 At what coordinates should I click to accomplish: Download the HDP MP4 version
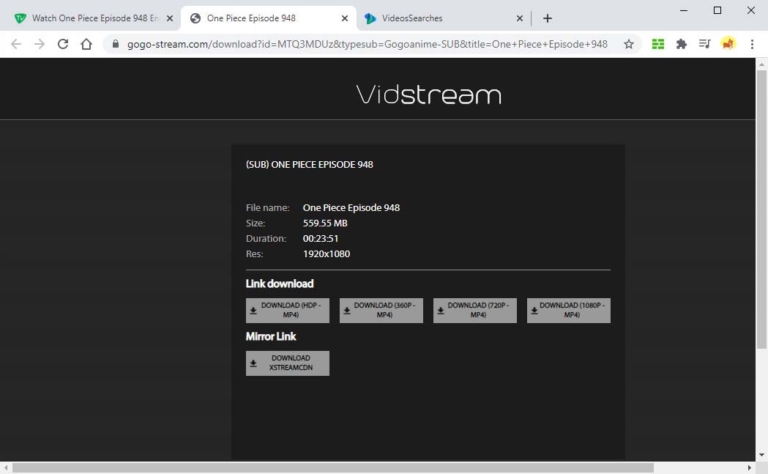click(x=287, y=310)
